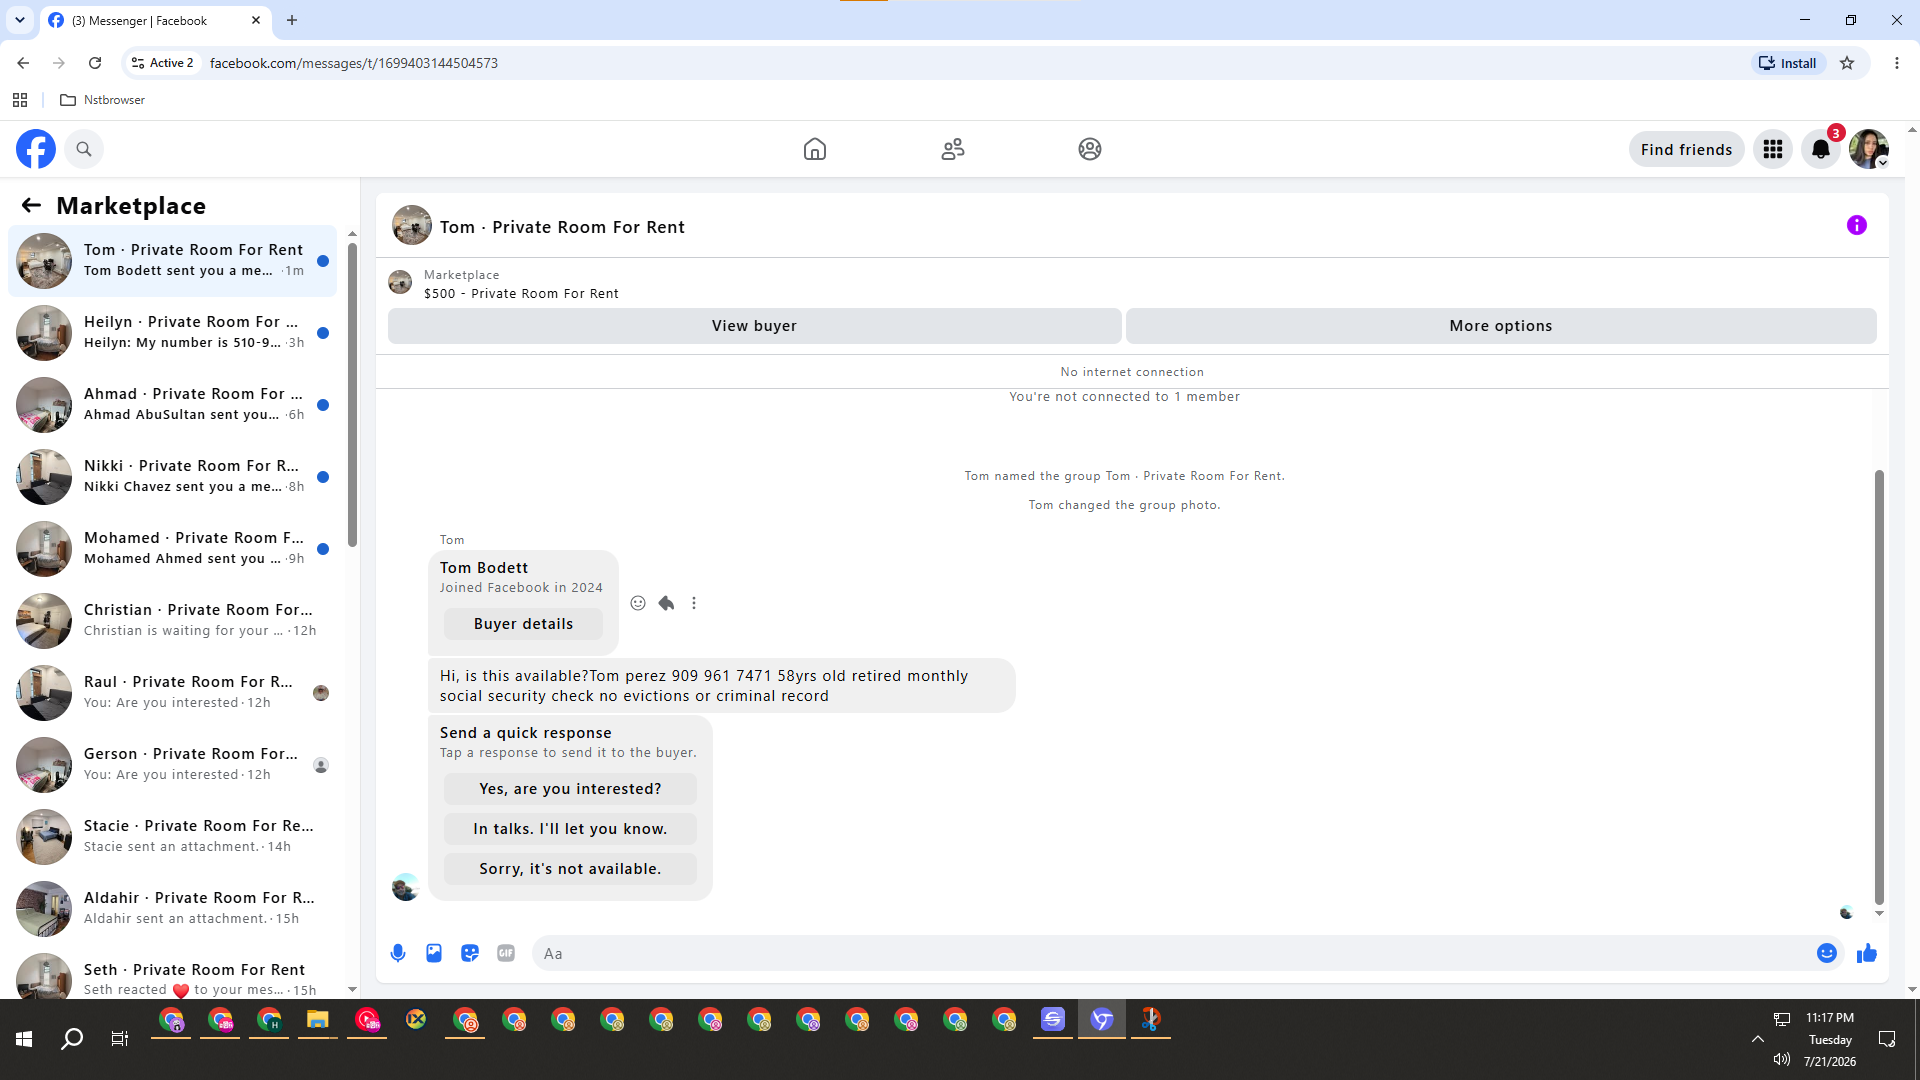Open the taskbar clock and date

click(x=1830, y=1039)
